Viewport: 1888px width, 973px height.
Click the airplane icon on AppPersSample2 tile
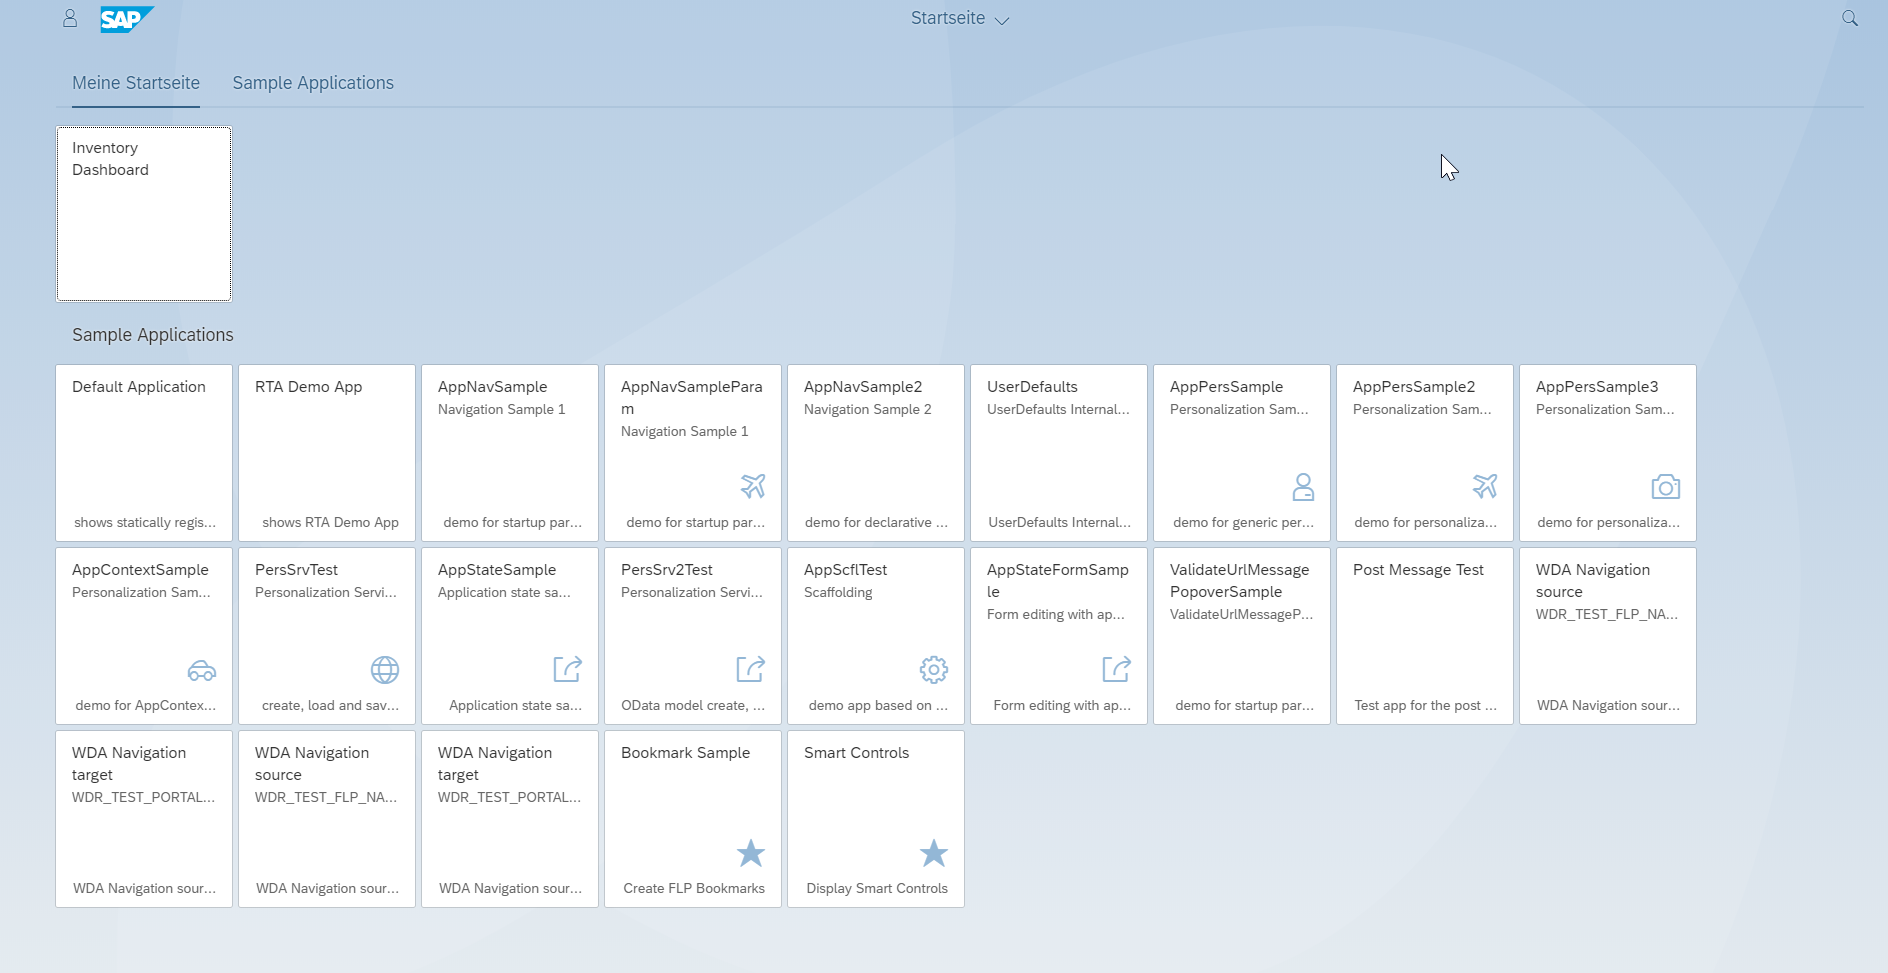pos(1487,487)
